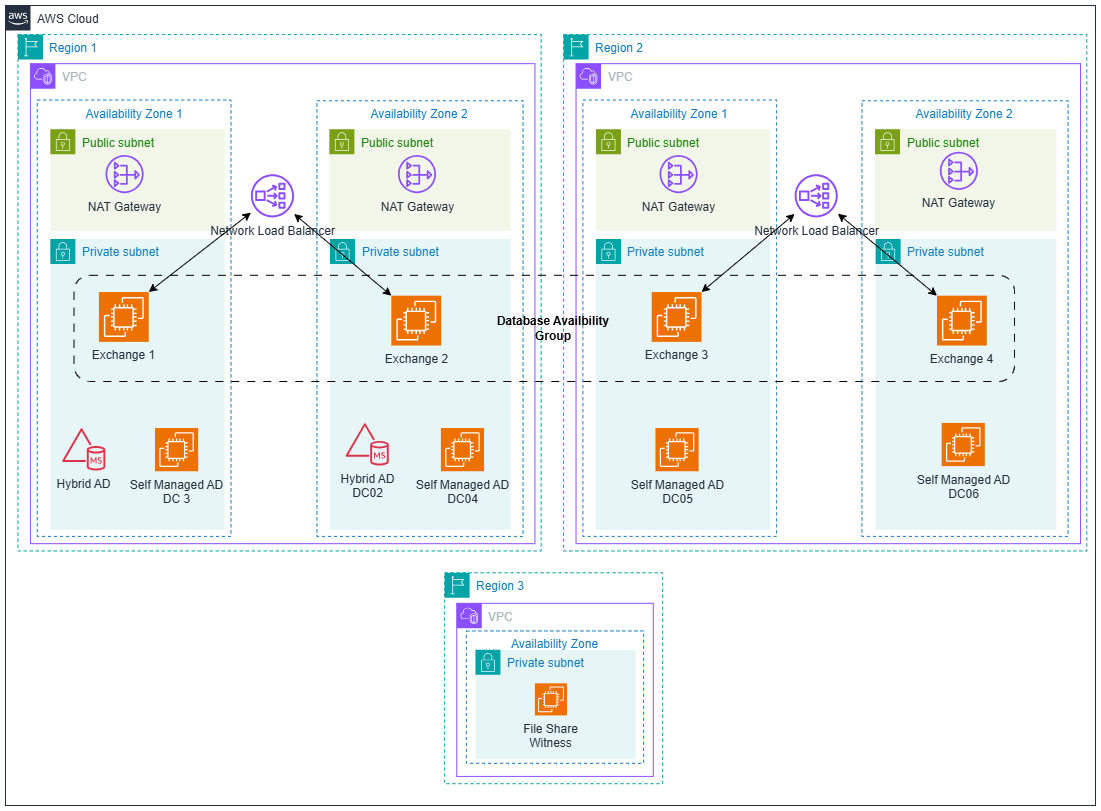Select the Exchange 1 instance icon
The image size is (1101, 811).
tap(123, 315)
